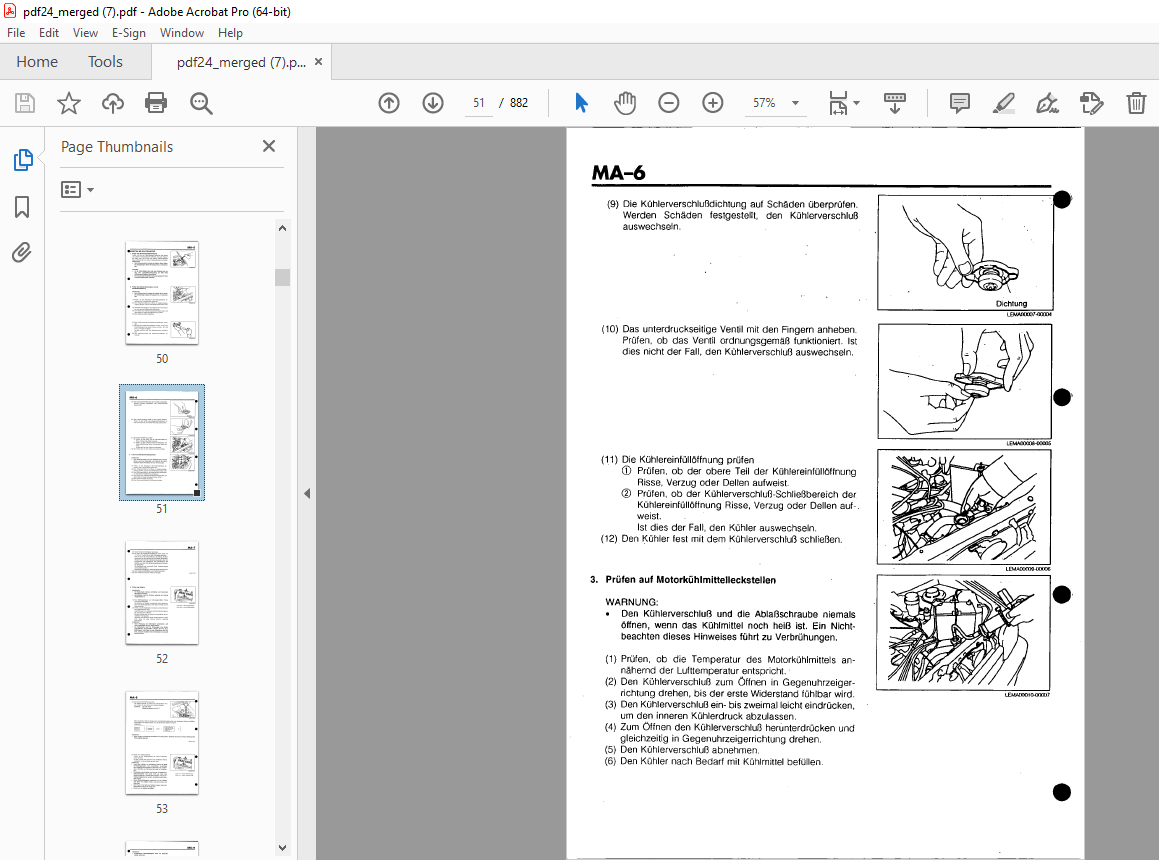Click the total page count 882
1159x860 pixels.
point(519,103)
